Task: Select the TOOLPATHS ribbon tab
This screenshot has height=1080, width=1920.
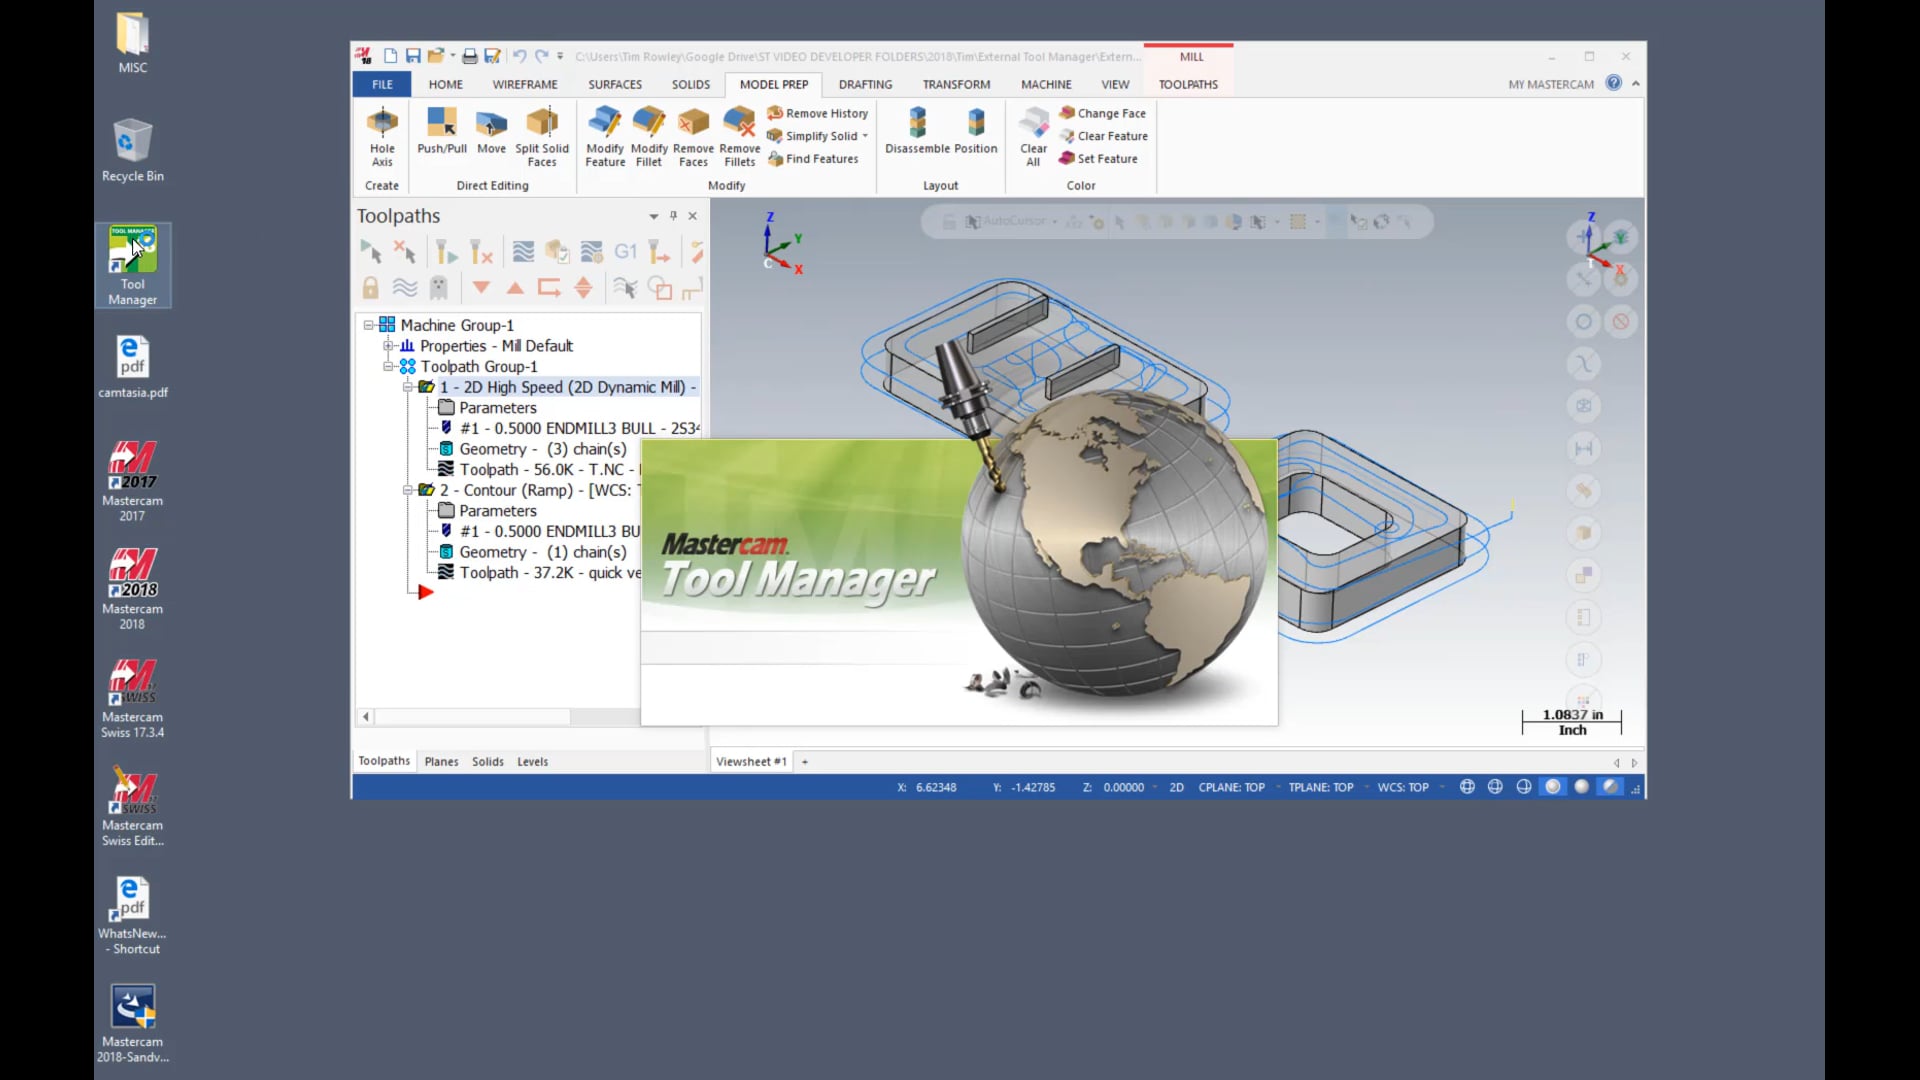Action: [1187, 83]
